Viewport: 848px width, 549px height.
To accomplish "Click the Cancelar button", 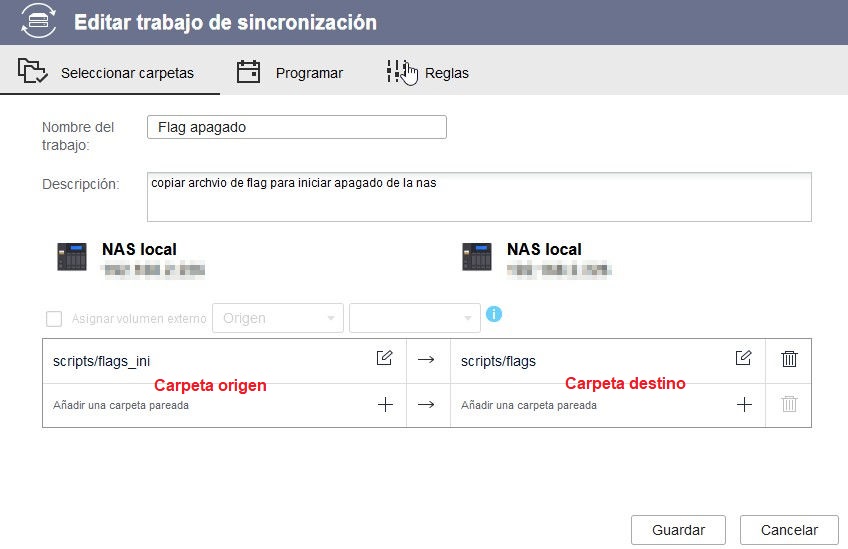I will point(788,530).
